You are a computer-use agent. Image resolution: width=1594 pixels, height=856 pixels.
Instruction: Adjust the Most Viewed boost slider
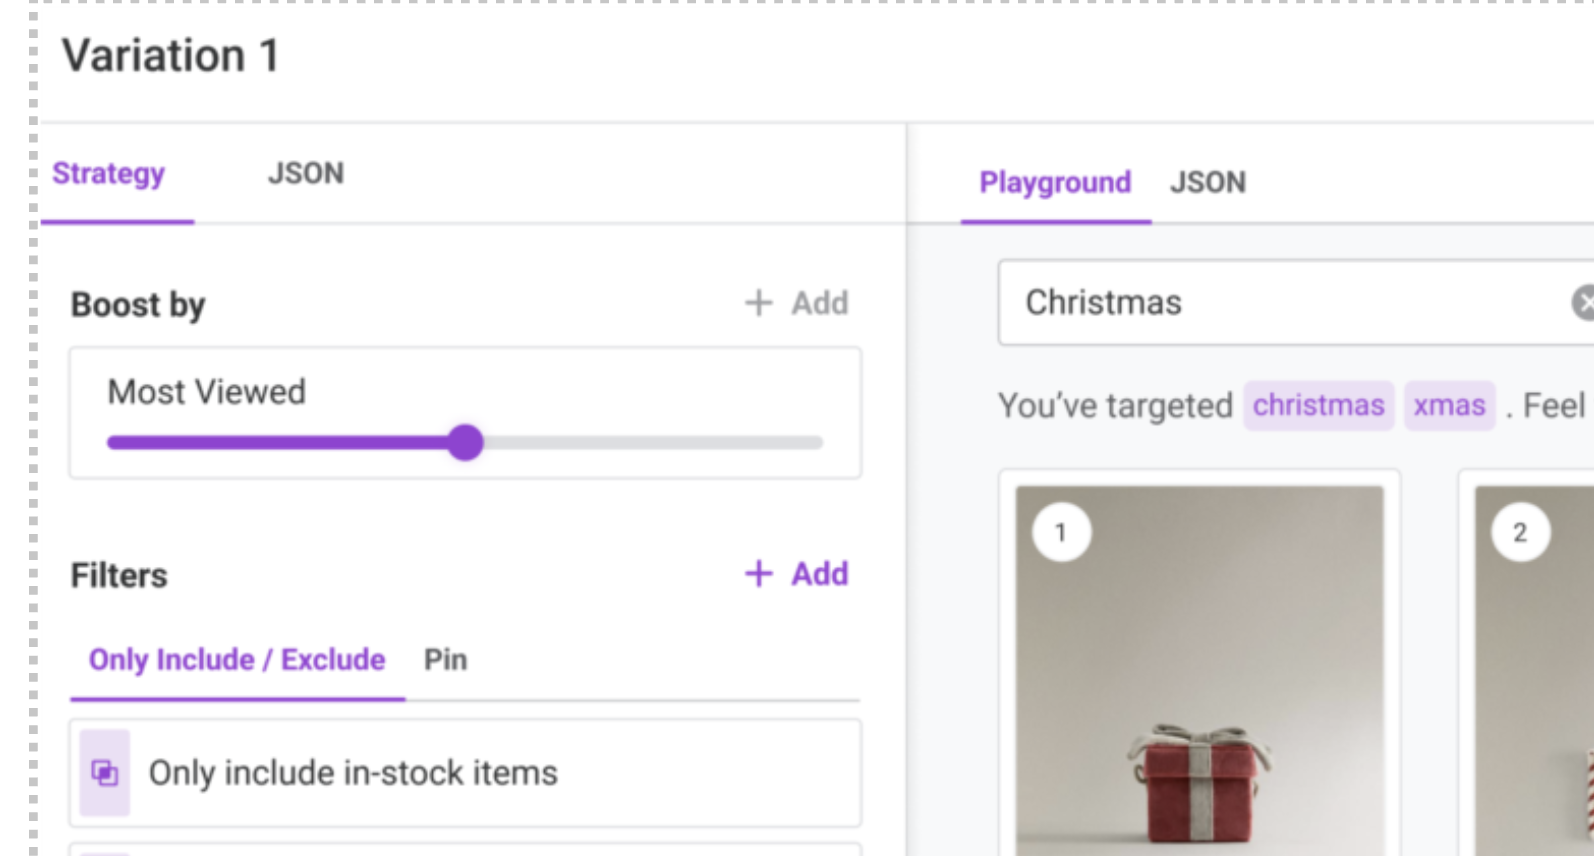(465, 442)
